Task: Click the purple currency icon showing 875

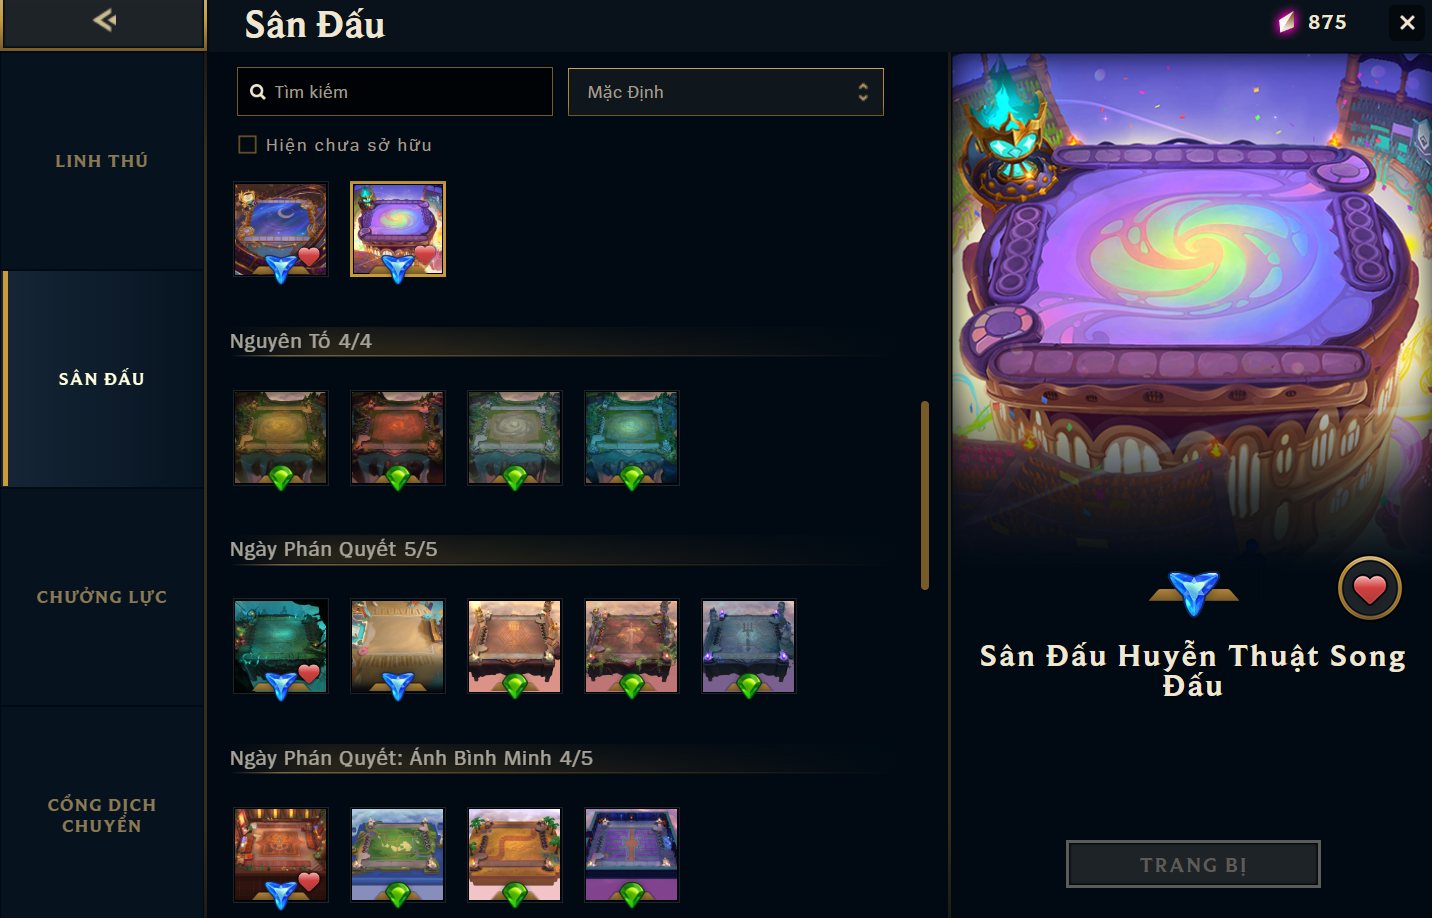Action: pos(1285,22)
